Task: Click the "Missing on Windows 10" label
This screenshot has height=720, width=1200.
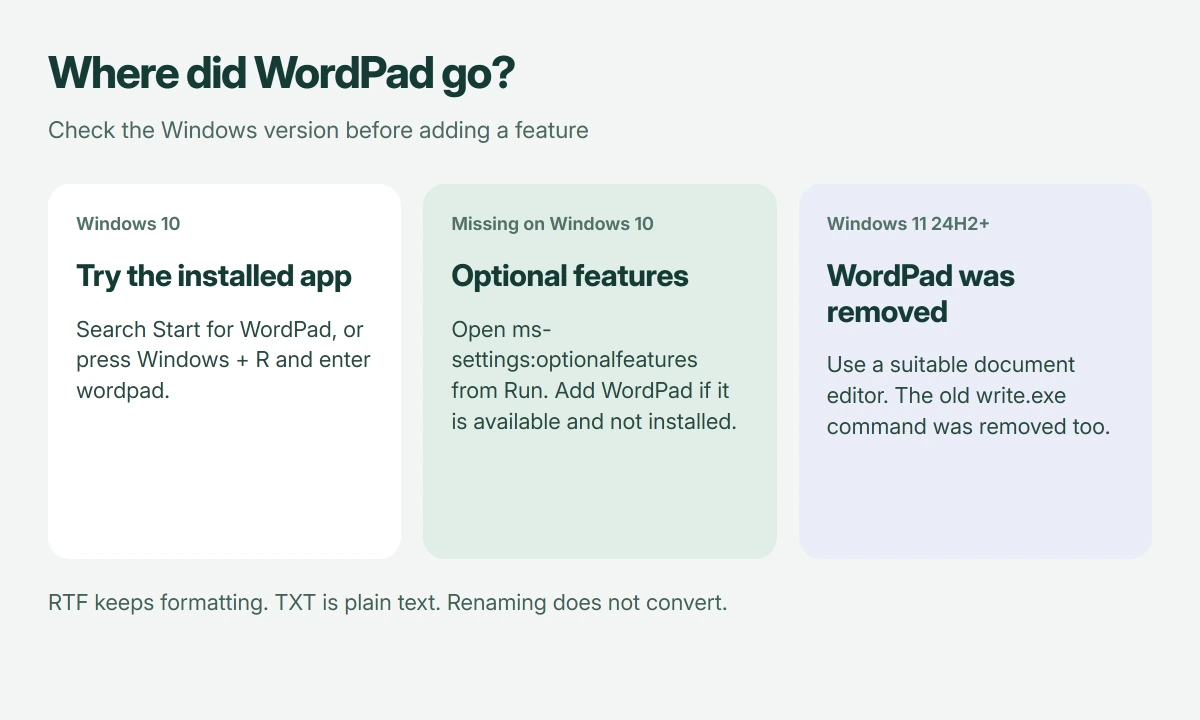Action: click(552, 224)
